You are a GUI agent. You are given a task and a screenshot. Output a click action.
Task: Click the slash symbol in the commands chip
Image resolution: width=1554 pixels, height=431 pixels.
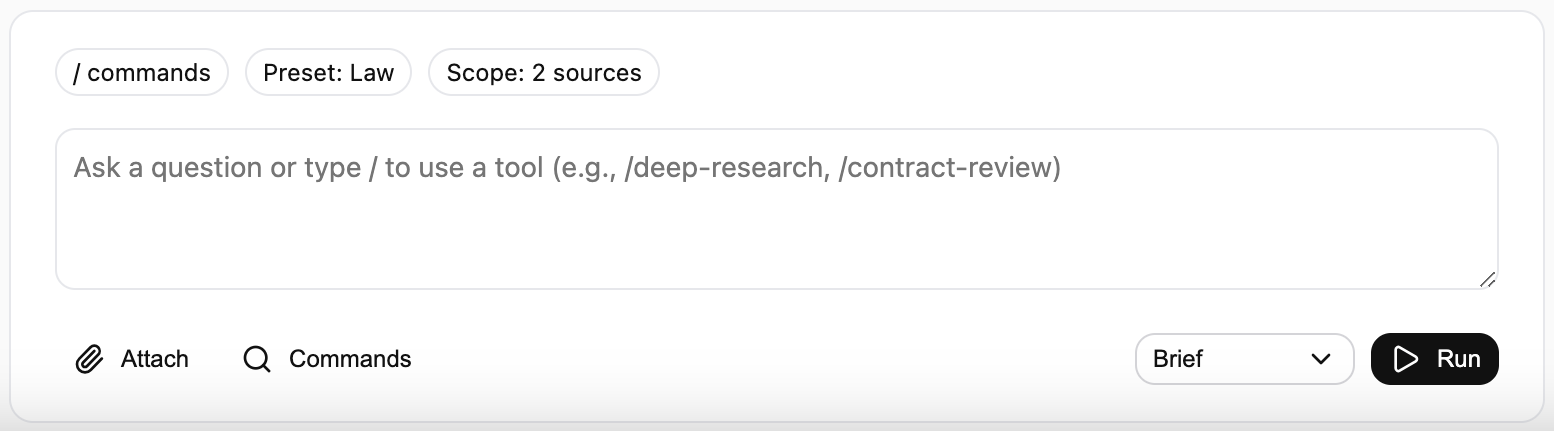77,73
